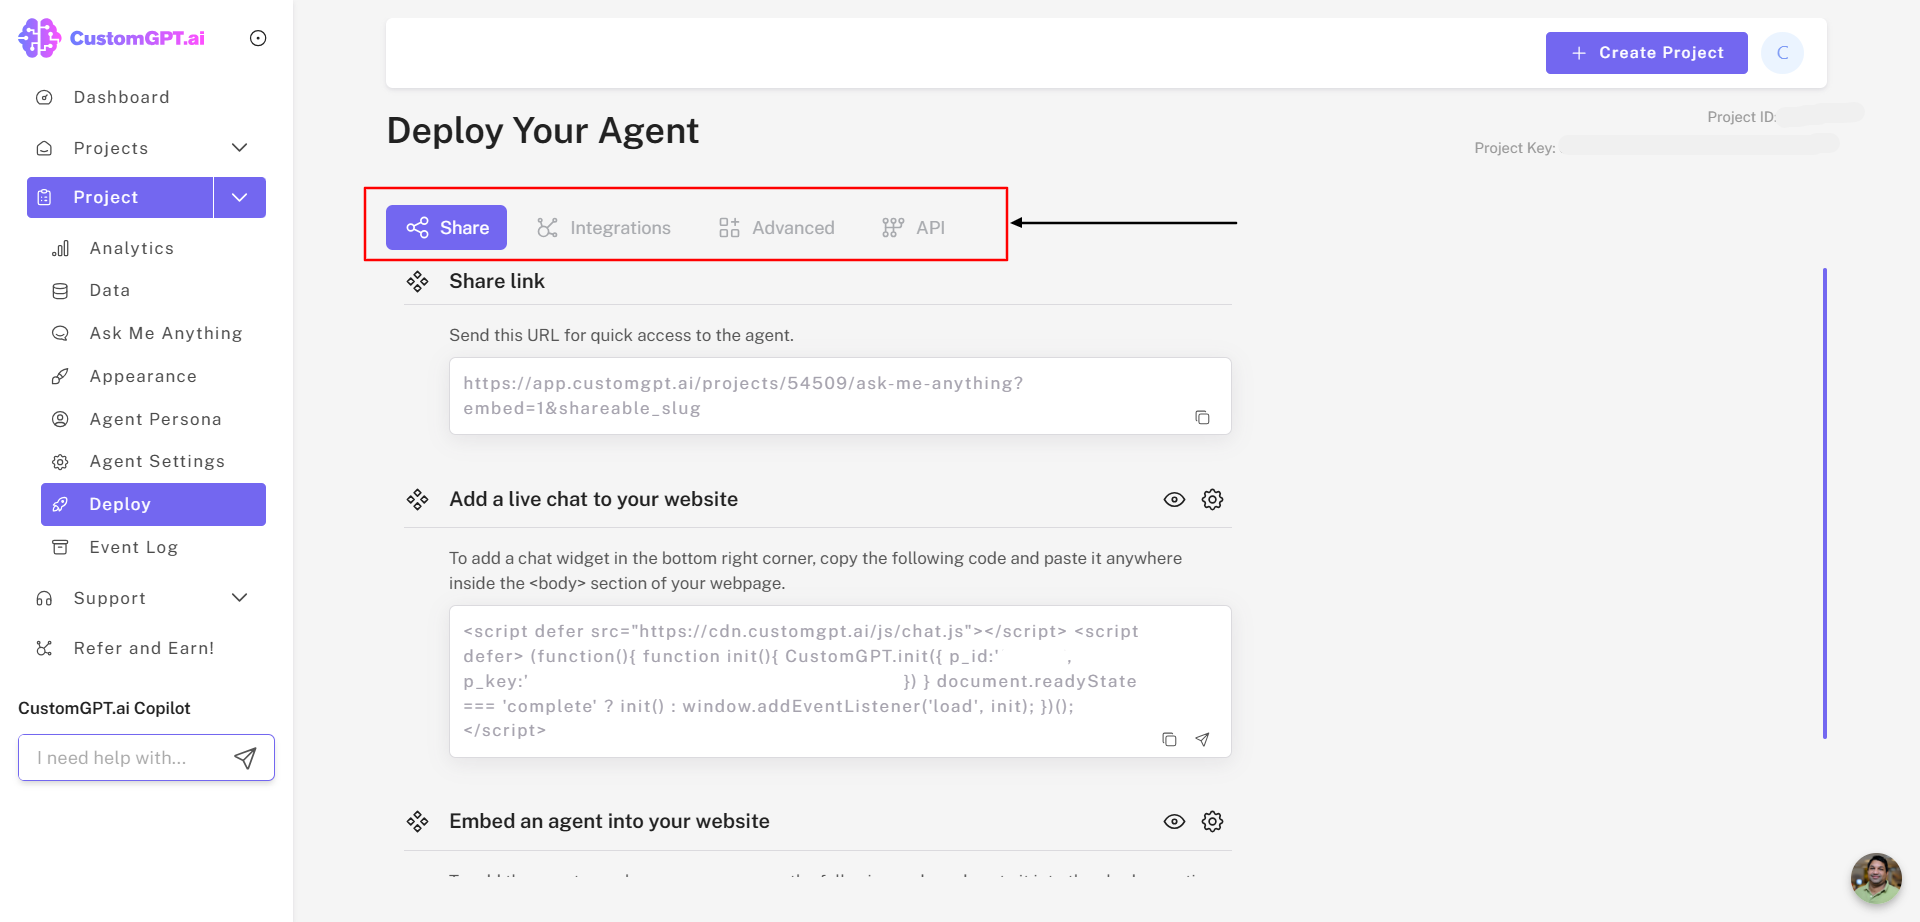Click the Data database icon

point(60,291)
